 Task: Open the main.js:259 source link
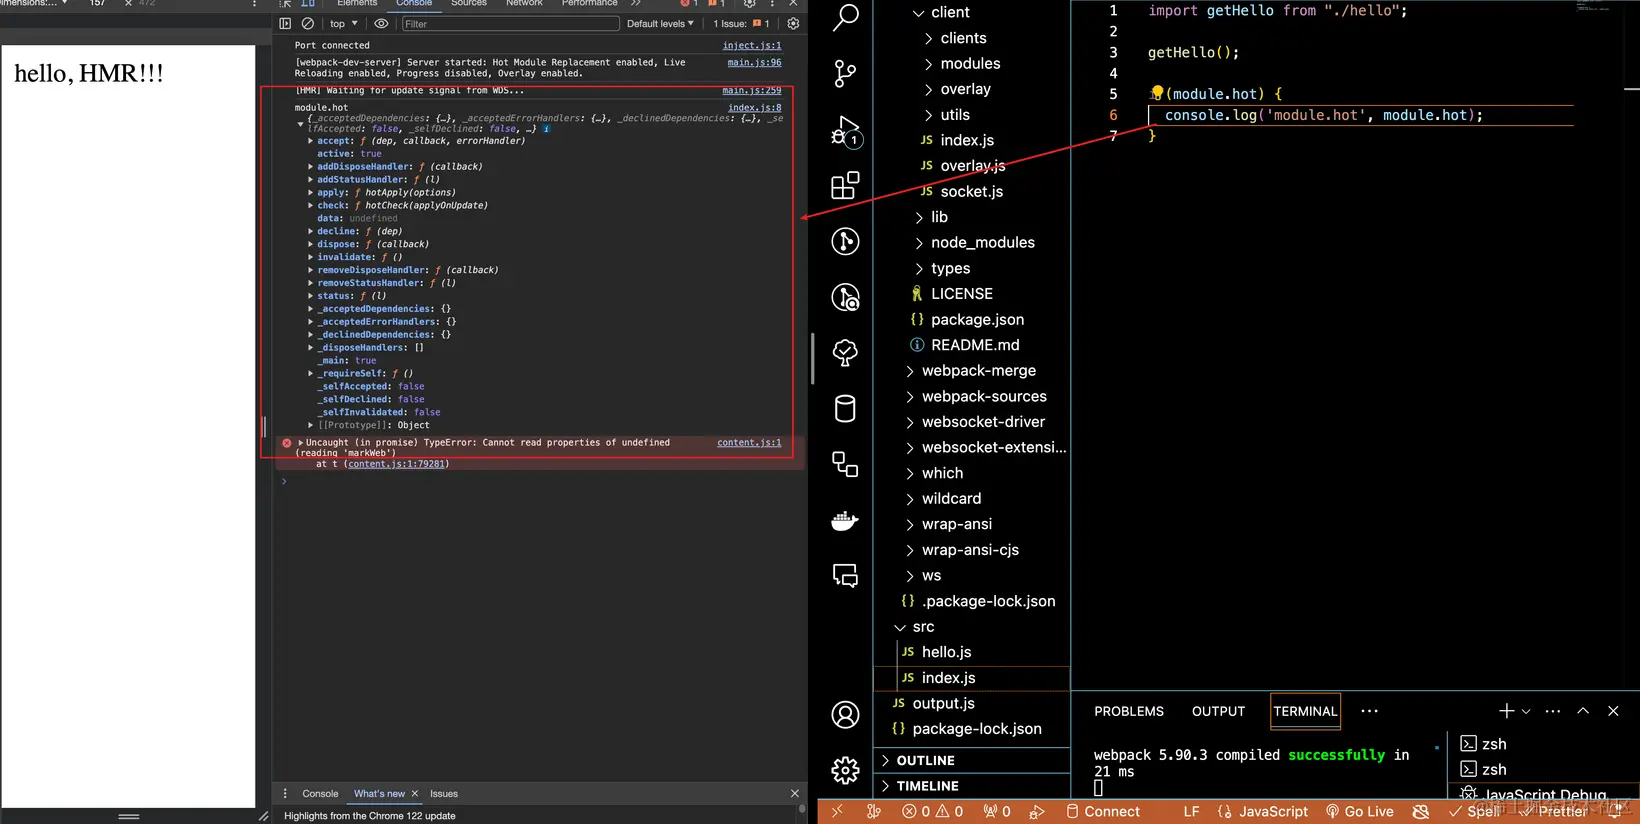coord(752,90)
